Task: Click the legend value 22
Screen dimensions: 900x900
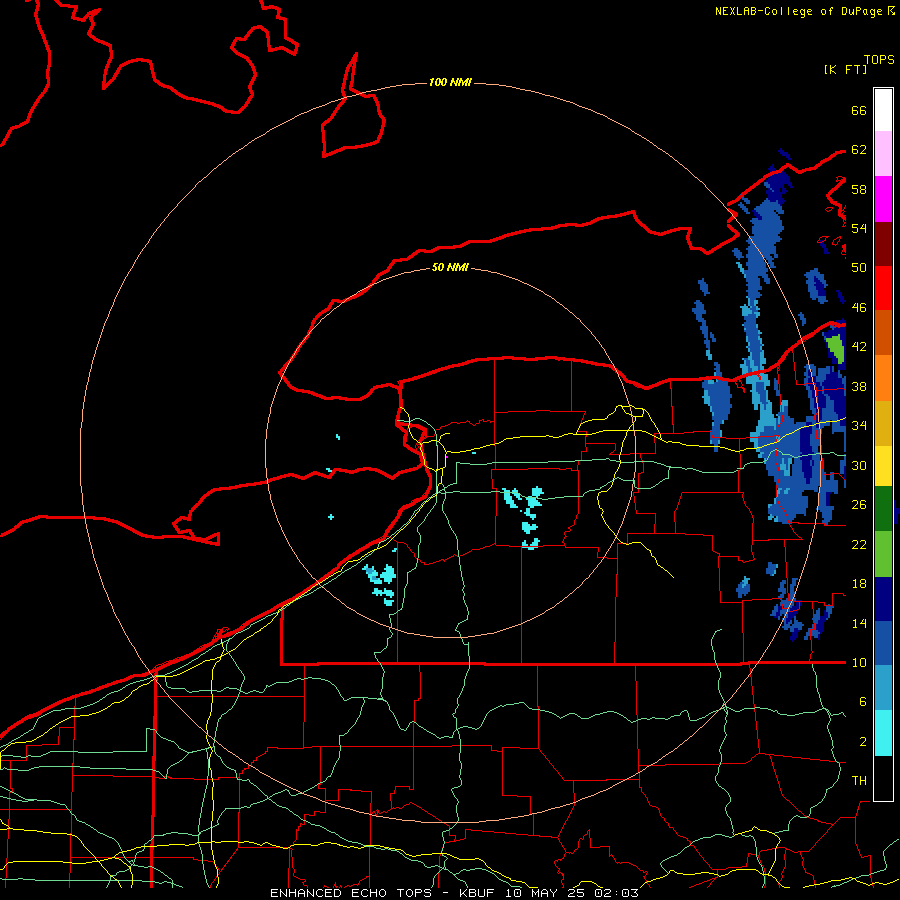Action: point(859,544)
